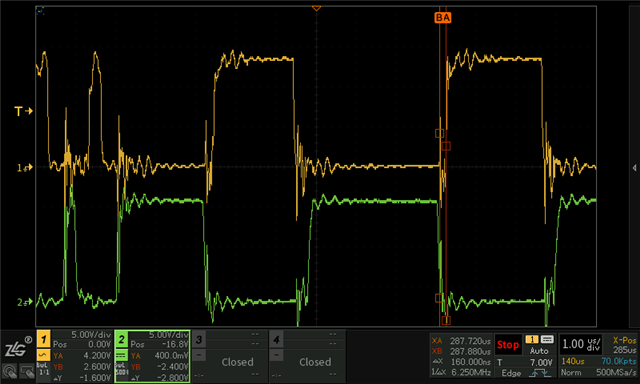Image resolution: width=640 pixels, height=384 pixels.
Task: Select channel 2 ground level marker
Action: (24, 302)
